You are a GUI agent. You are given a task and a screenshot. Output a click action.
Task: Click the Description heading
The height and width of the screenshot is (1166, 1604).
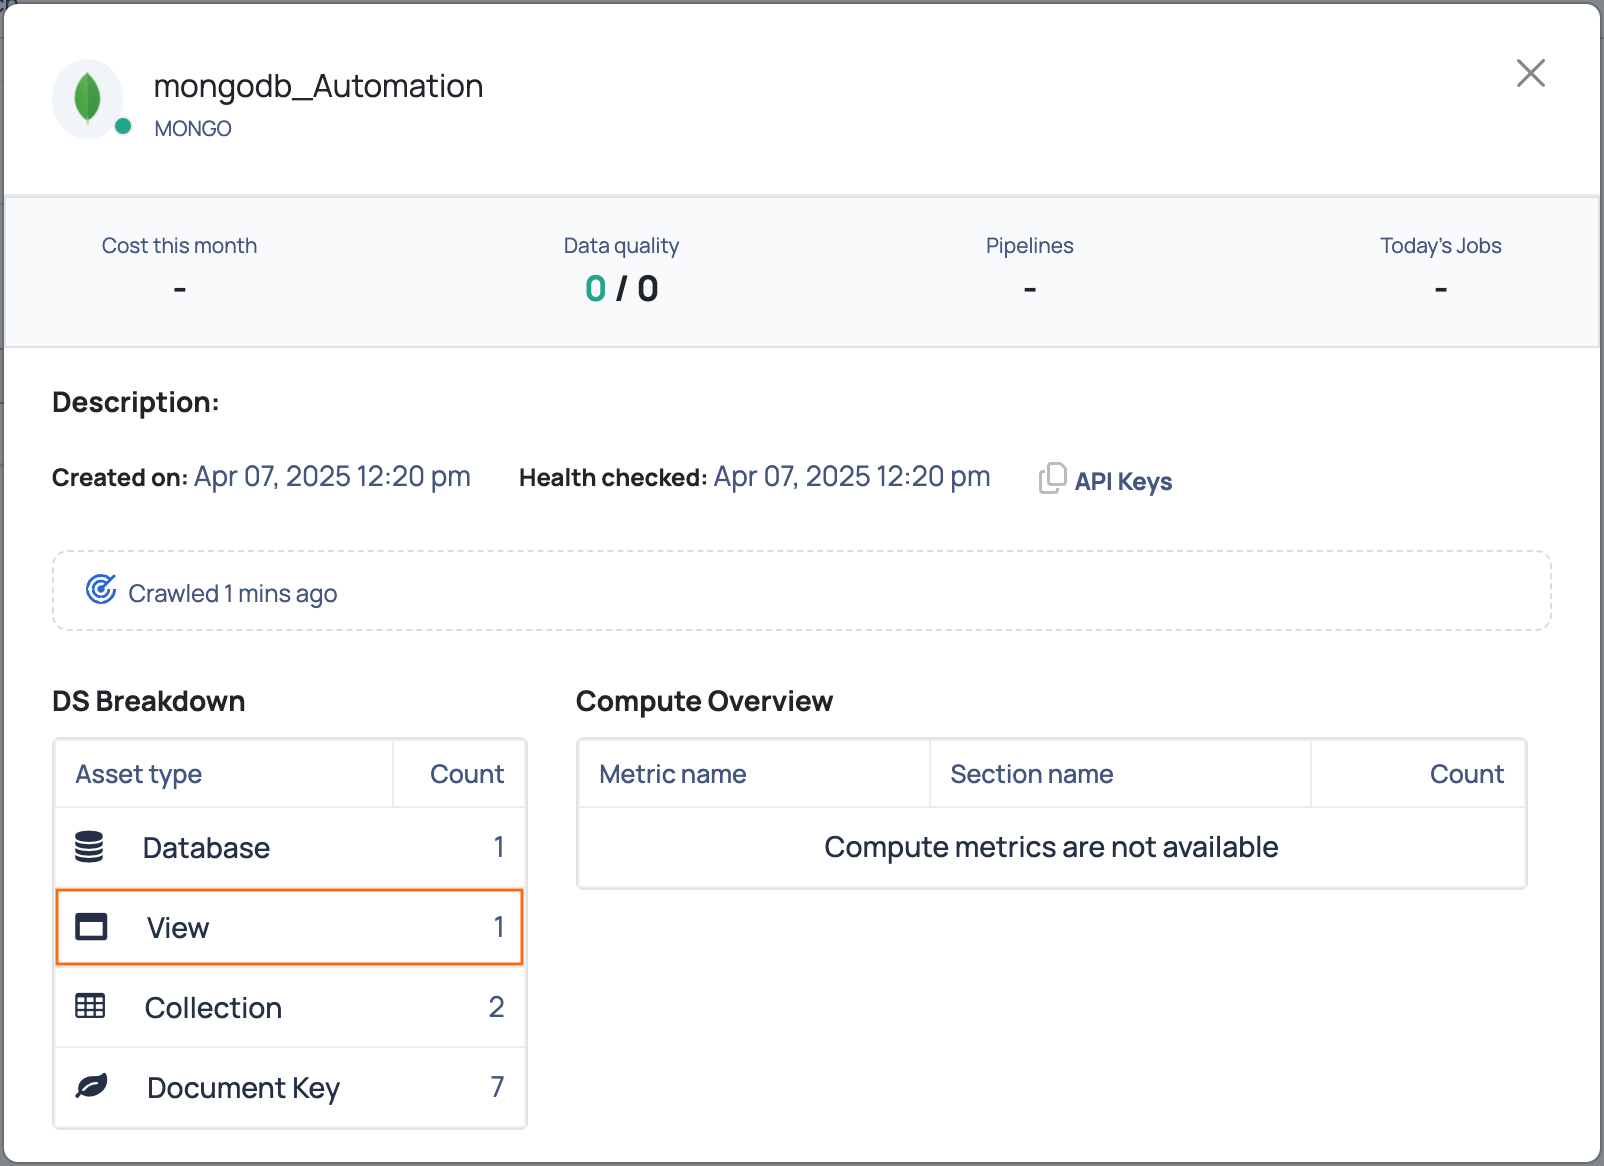pyautogui.click(x=136, y=402)
